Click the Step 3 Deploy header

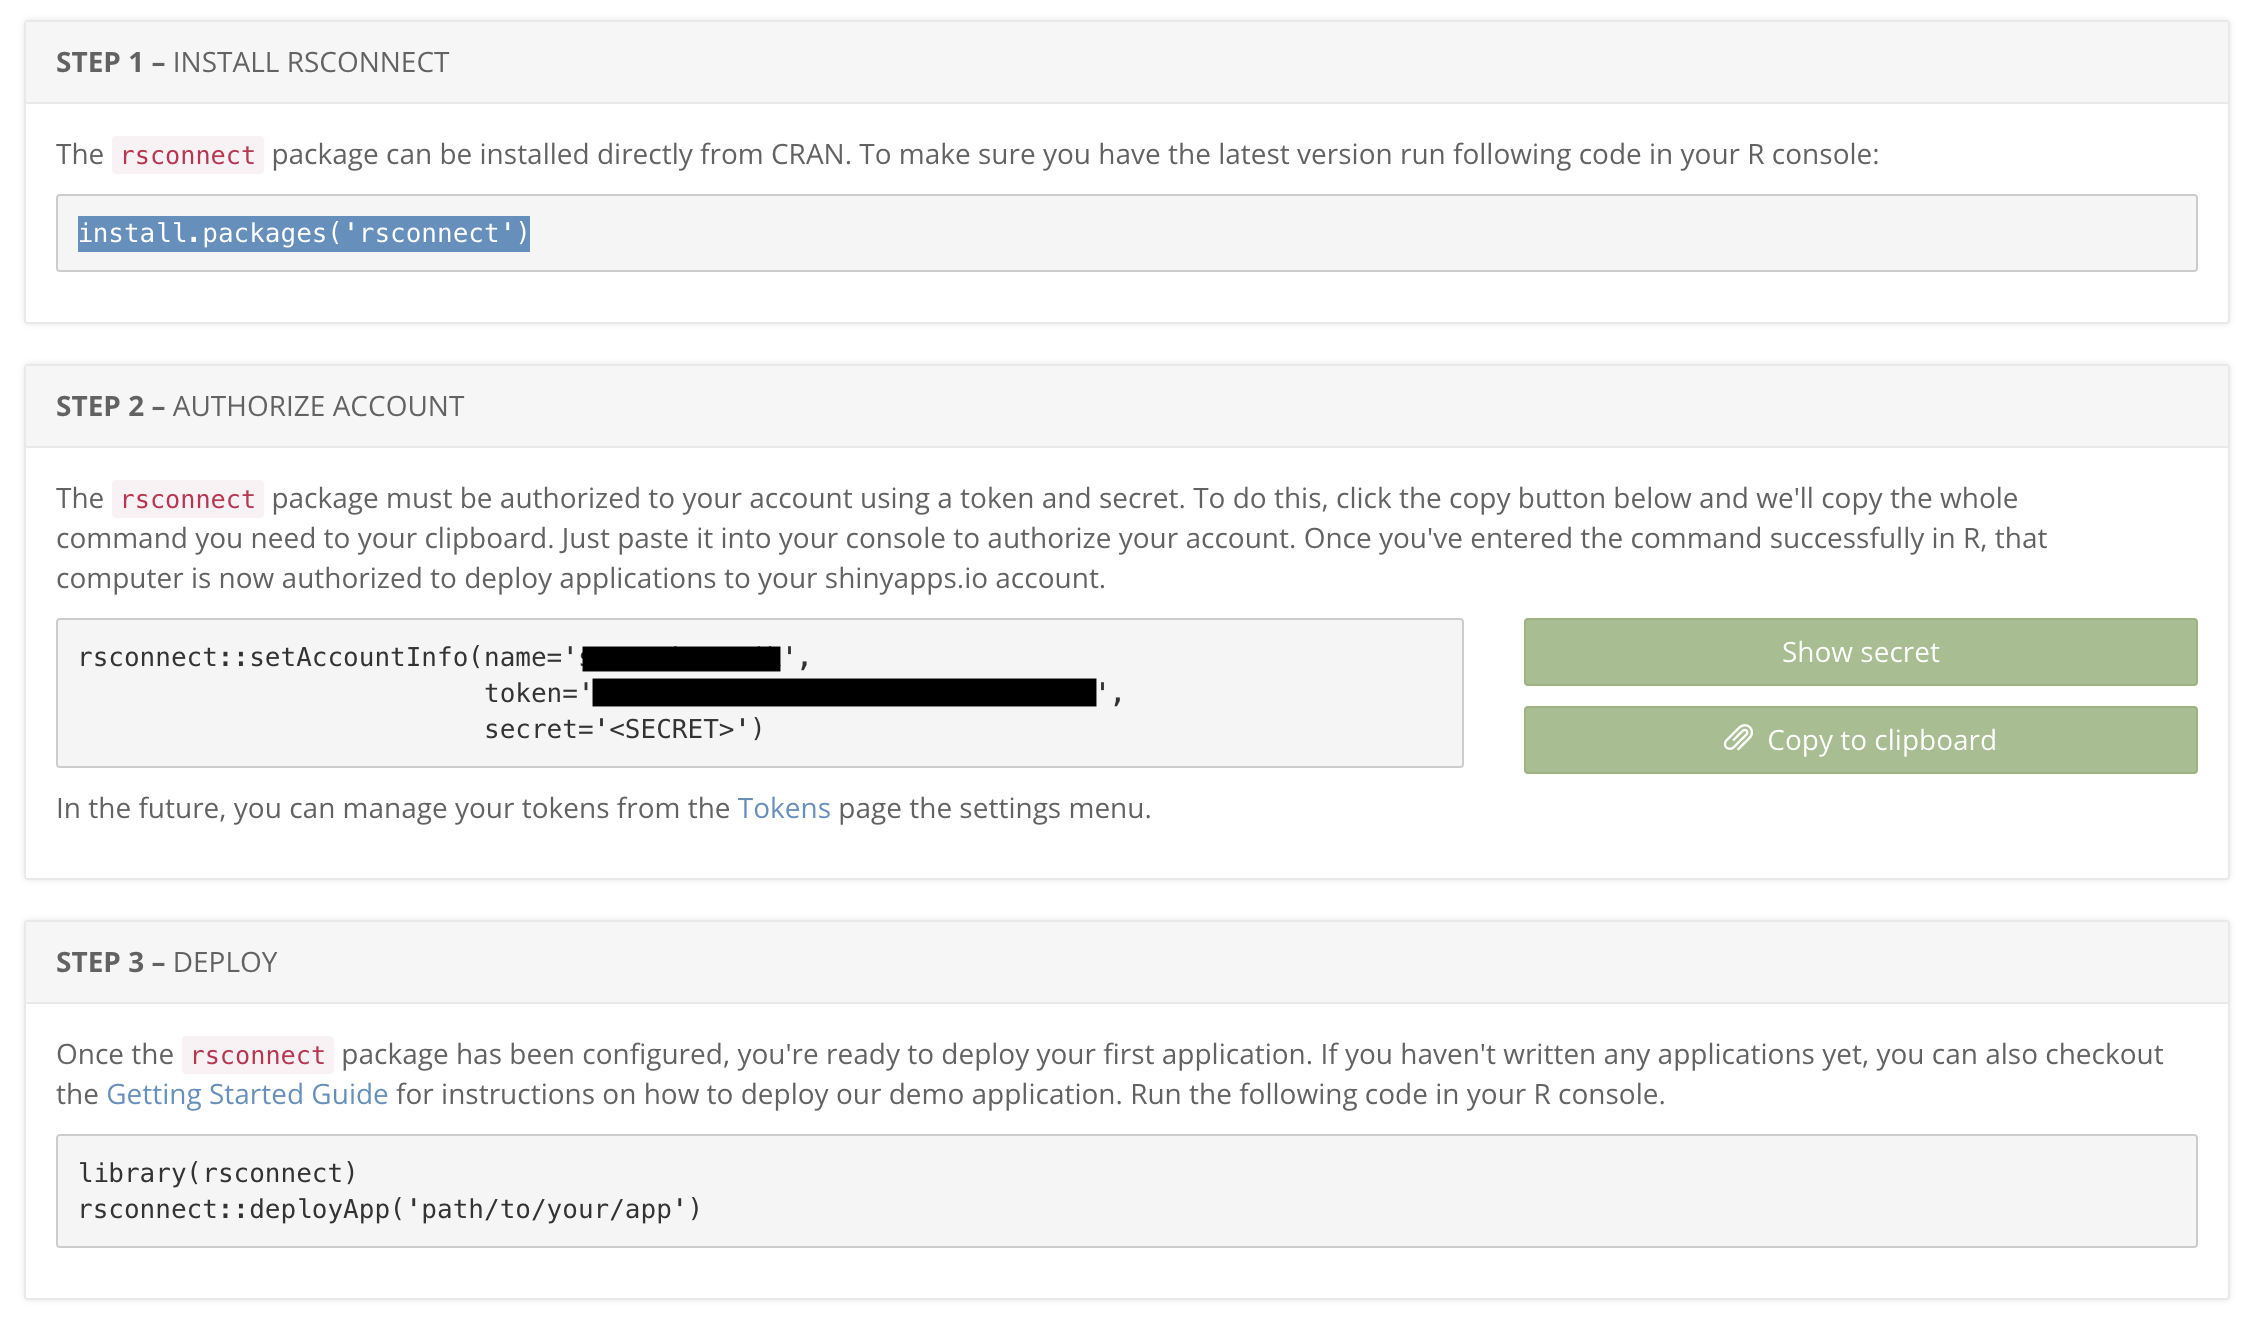point(166,962)
